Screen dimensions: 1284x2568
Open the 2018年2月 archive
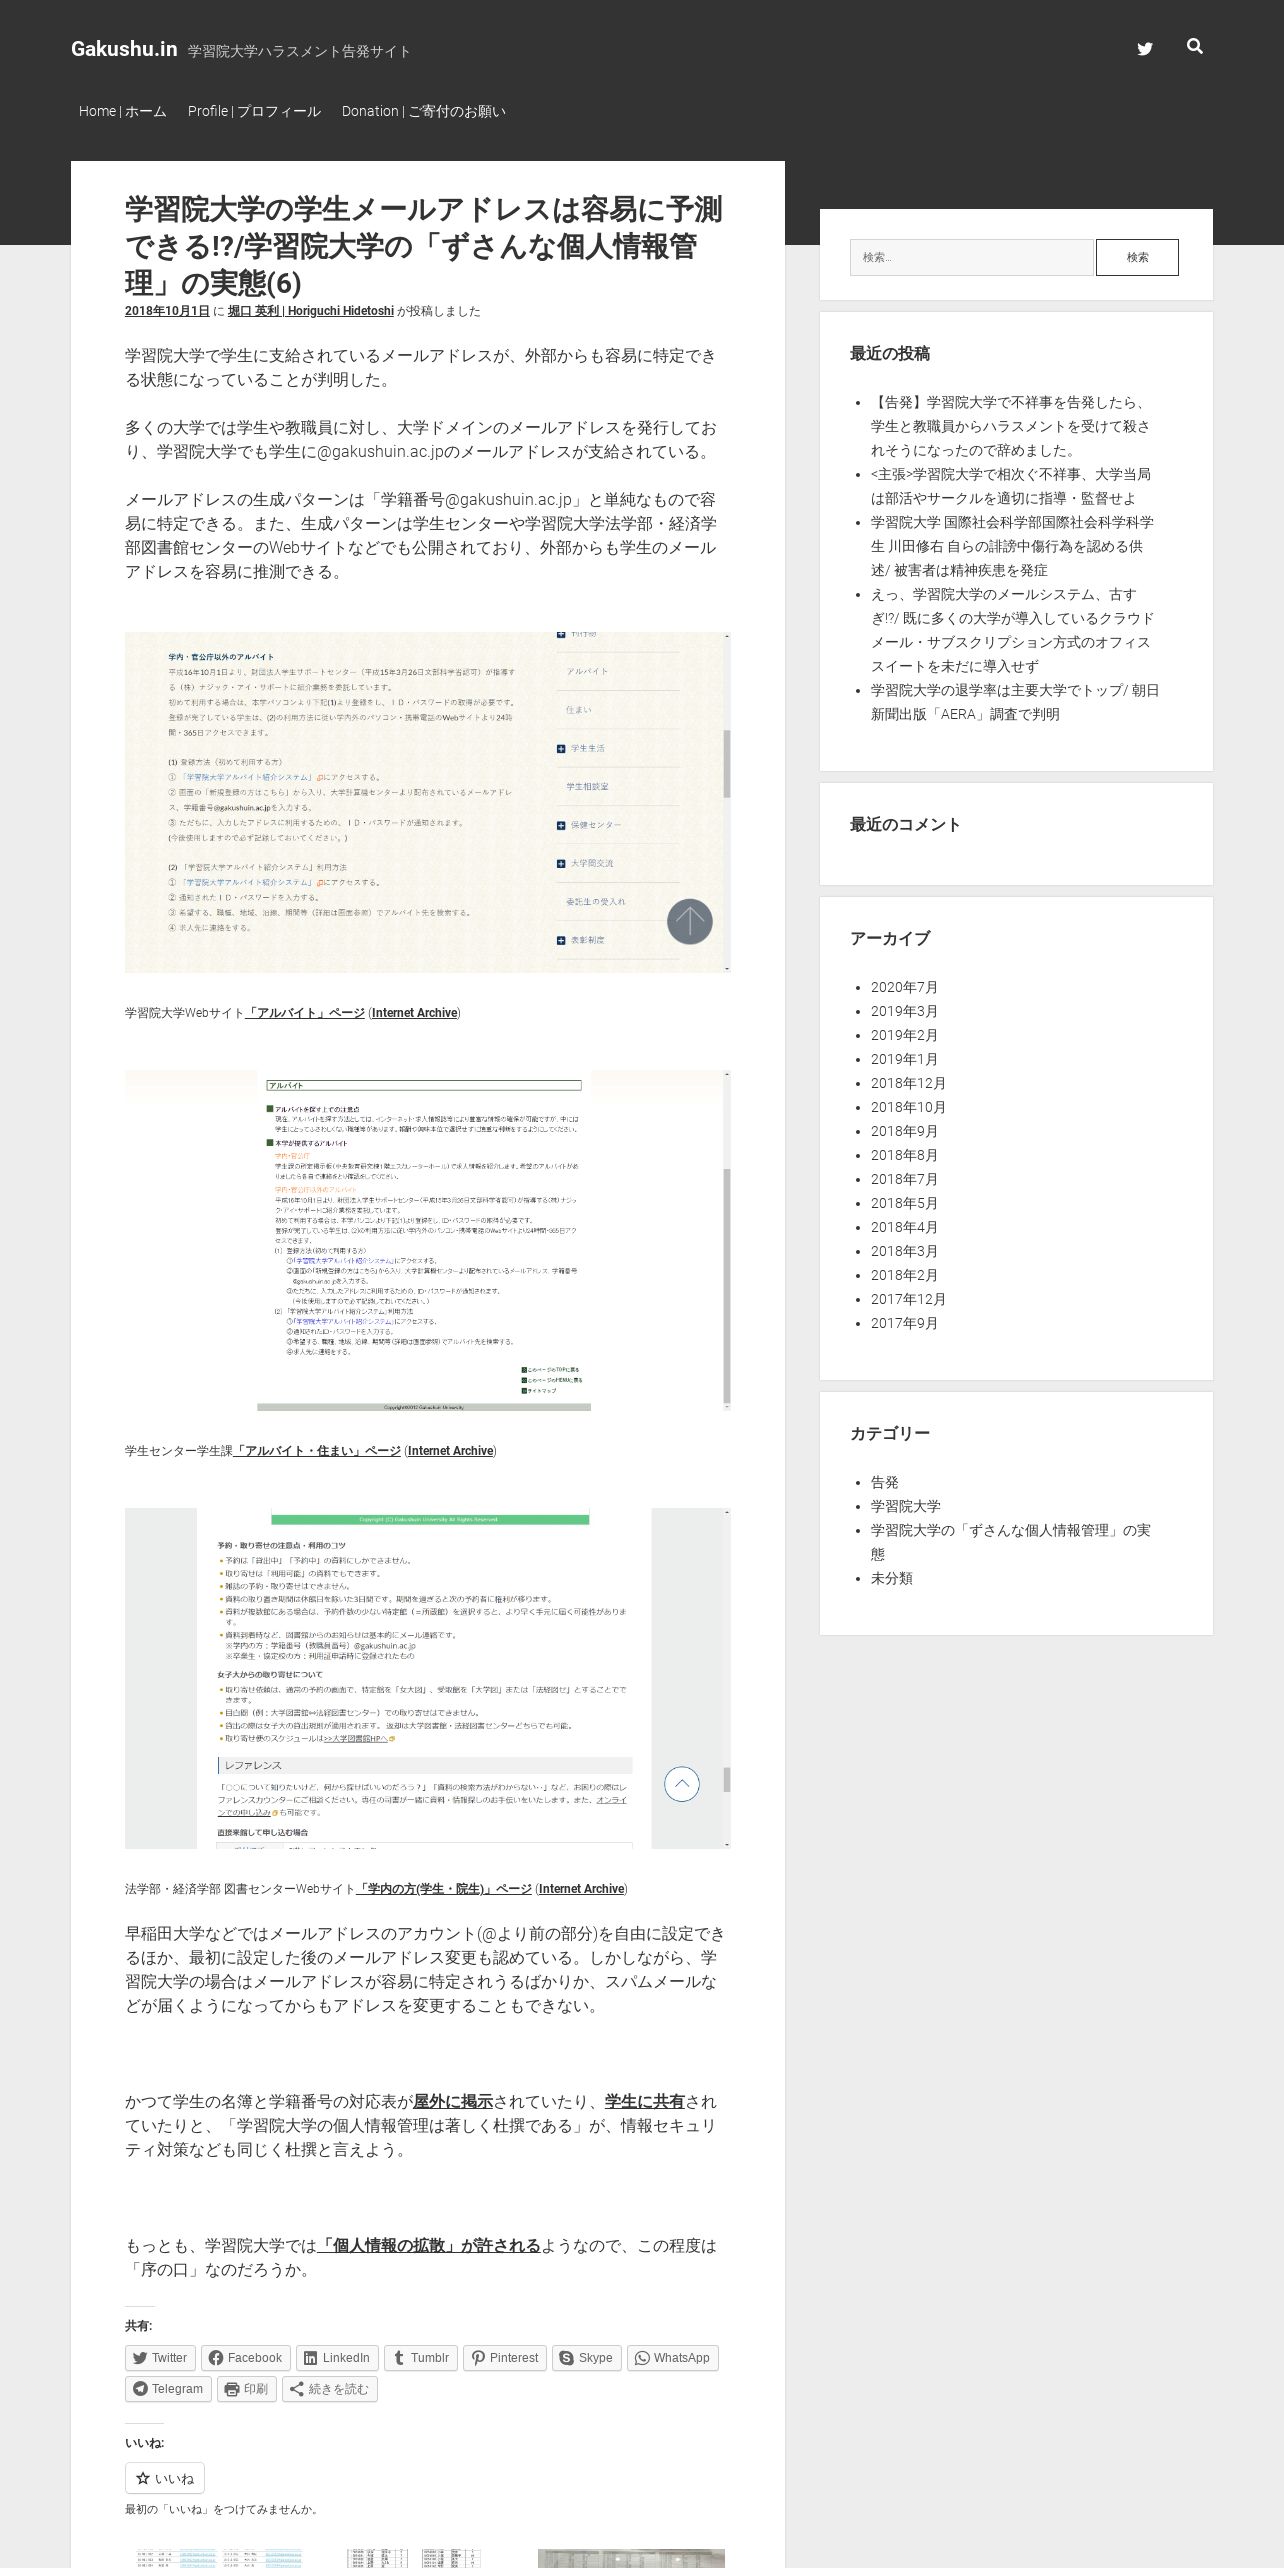pos(904,1275)
